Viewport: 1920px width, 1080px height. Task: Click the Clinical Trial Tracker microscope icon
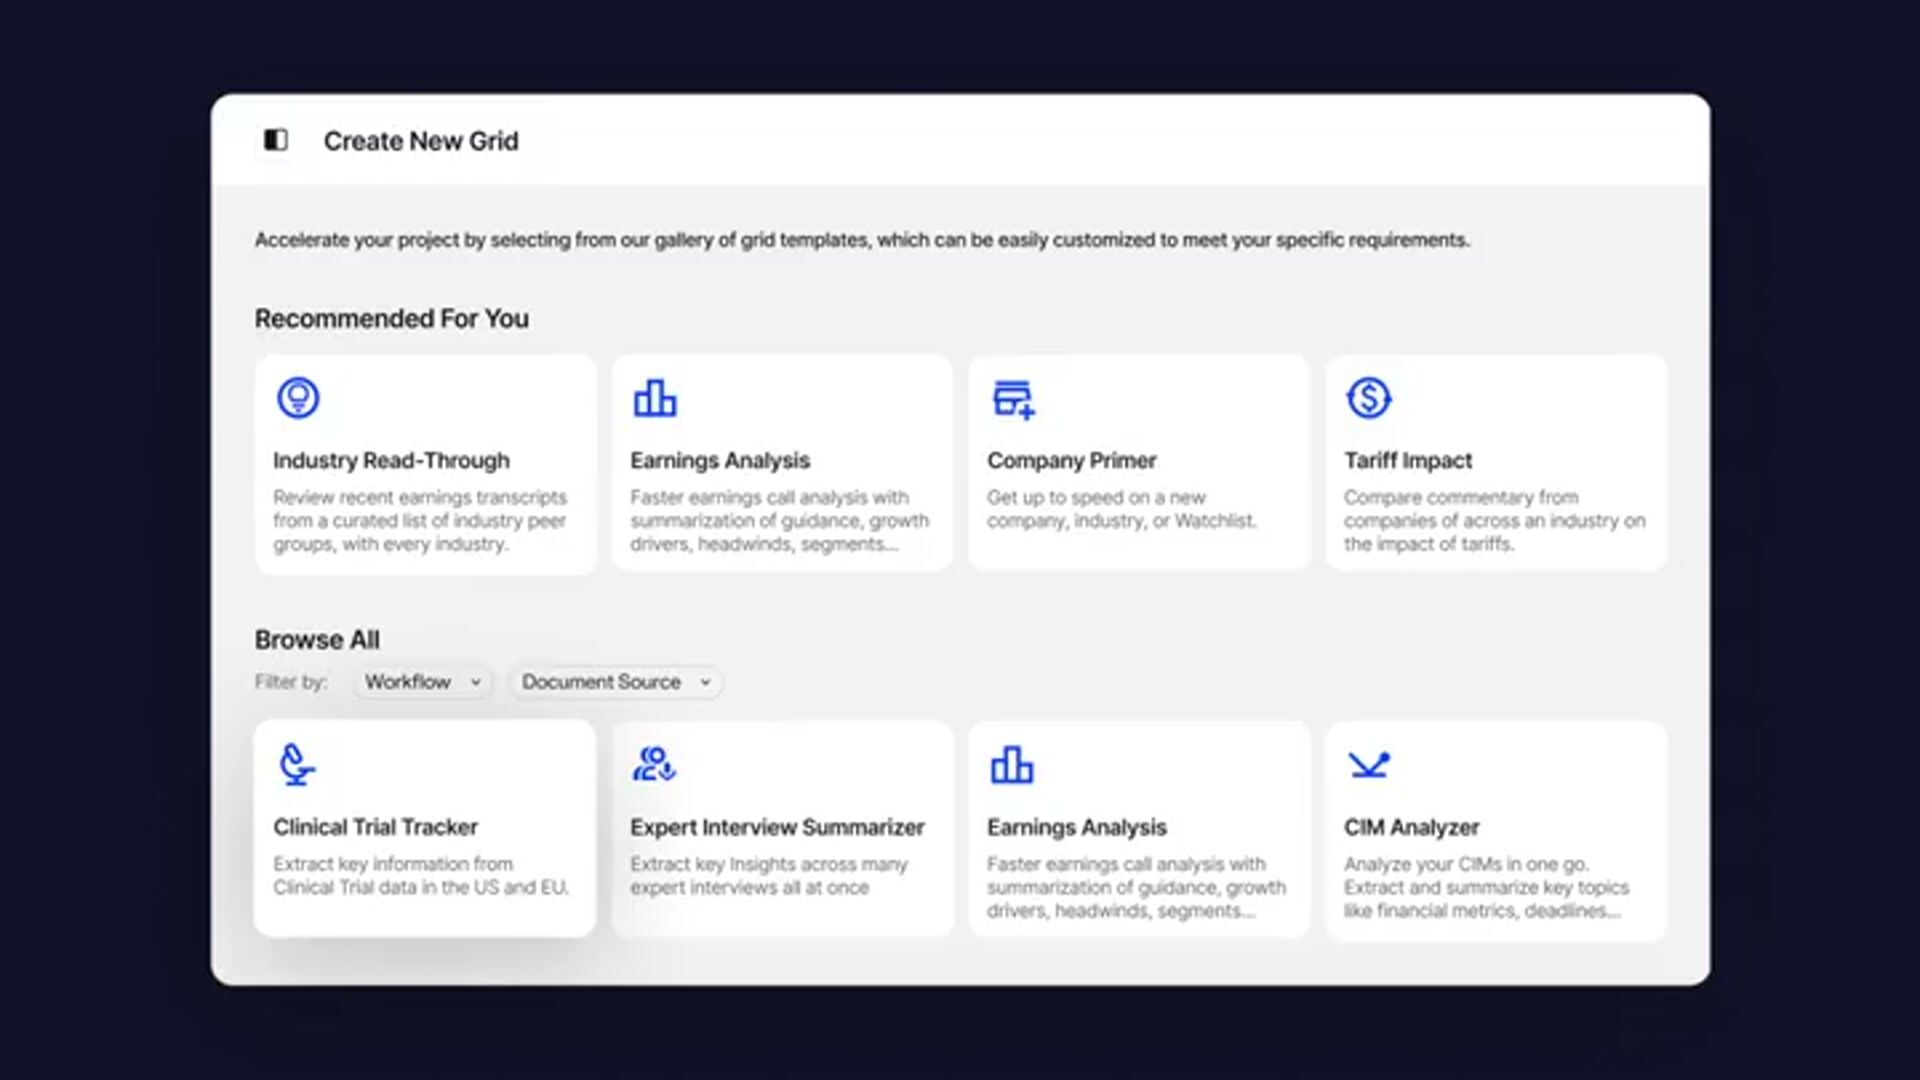coord(296,765)
